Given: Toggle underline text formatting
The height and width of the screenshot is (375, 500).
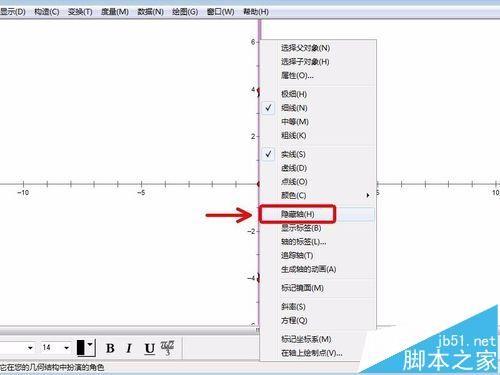Looking at the screenshot, I should pos(150,349).
